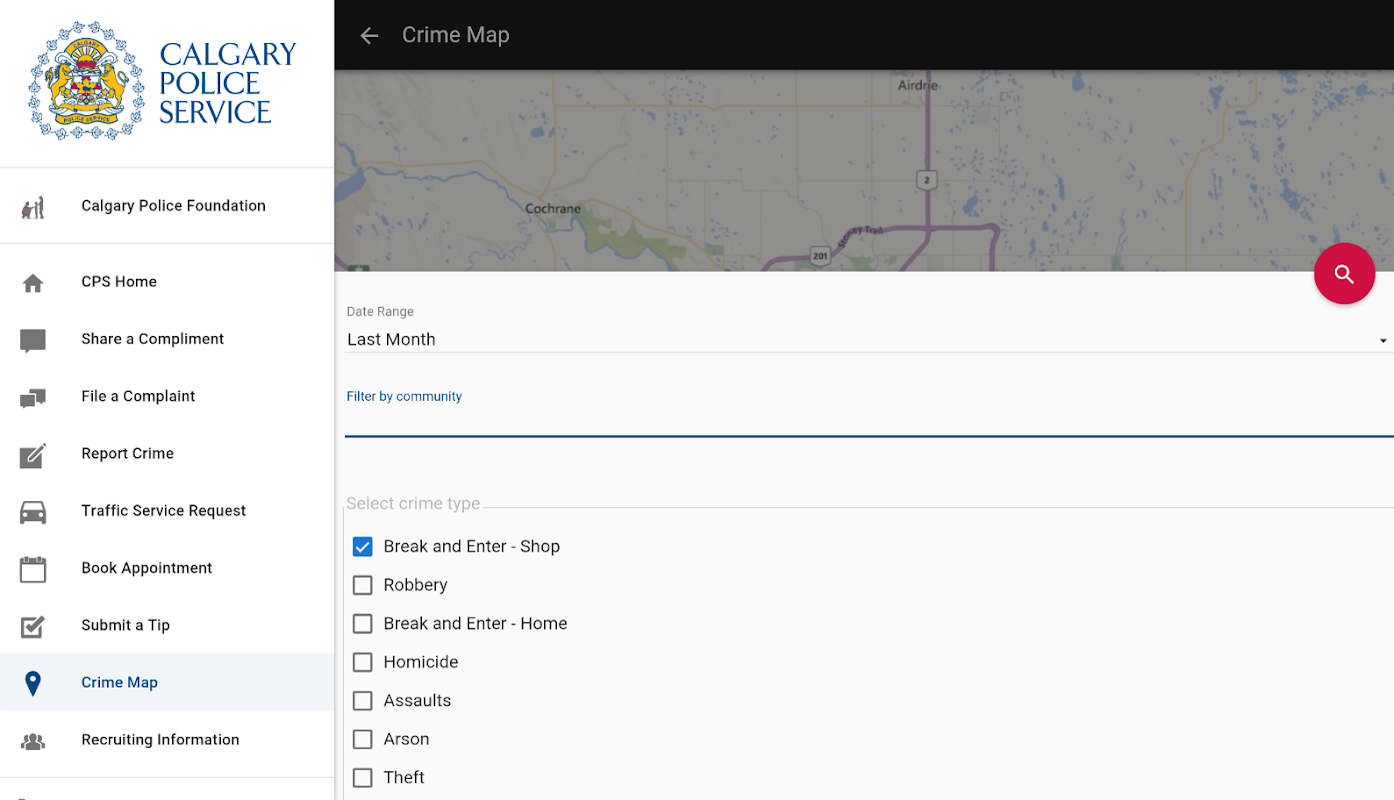Screen dimensions: 1394x800
Task: Click the CPS Home house icon
Action: 33,283
